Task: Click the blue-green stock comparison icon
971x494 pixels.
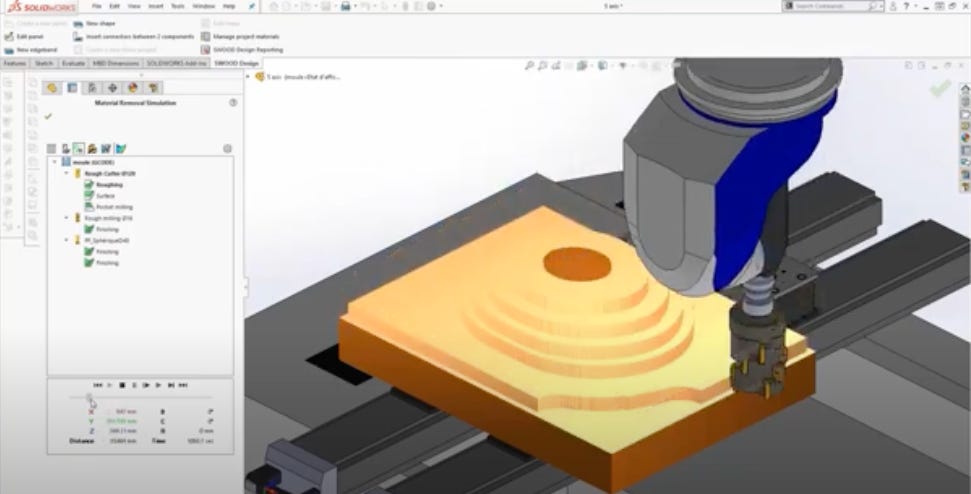Action: coord(121,149)
